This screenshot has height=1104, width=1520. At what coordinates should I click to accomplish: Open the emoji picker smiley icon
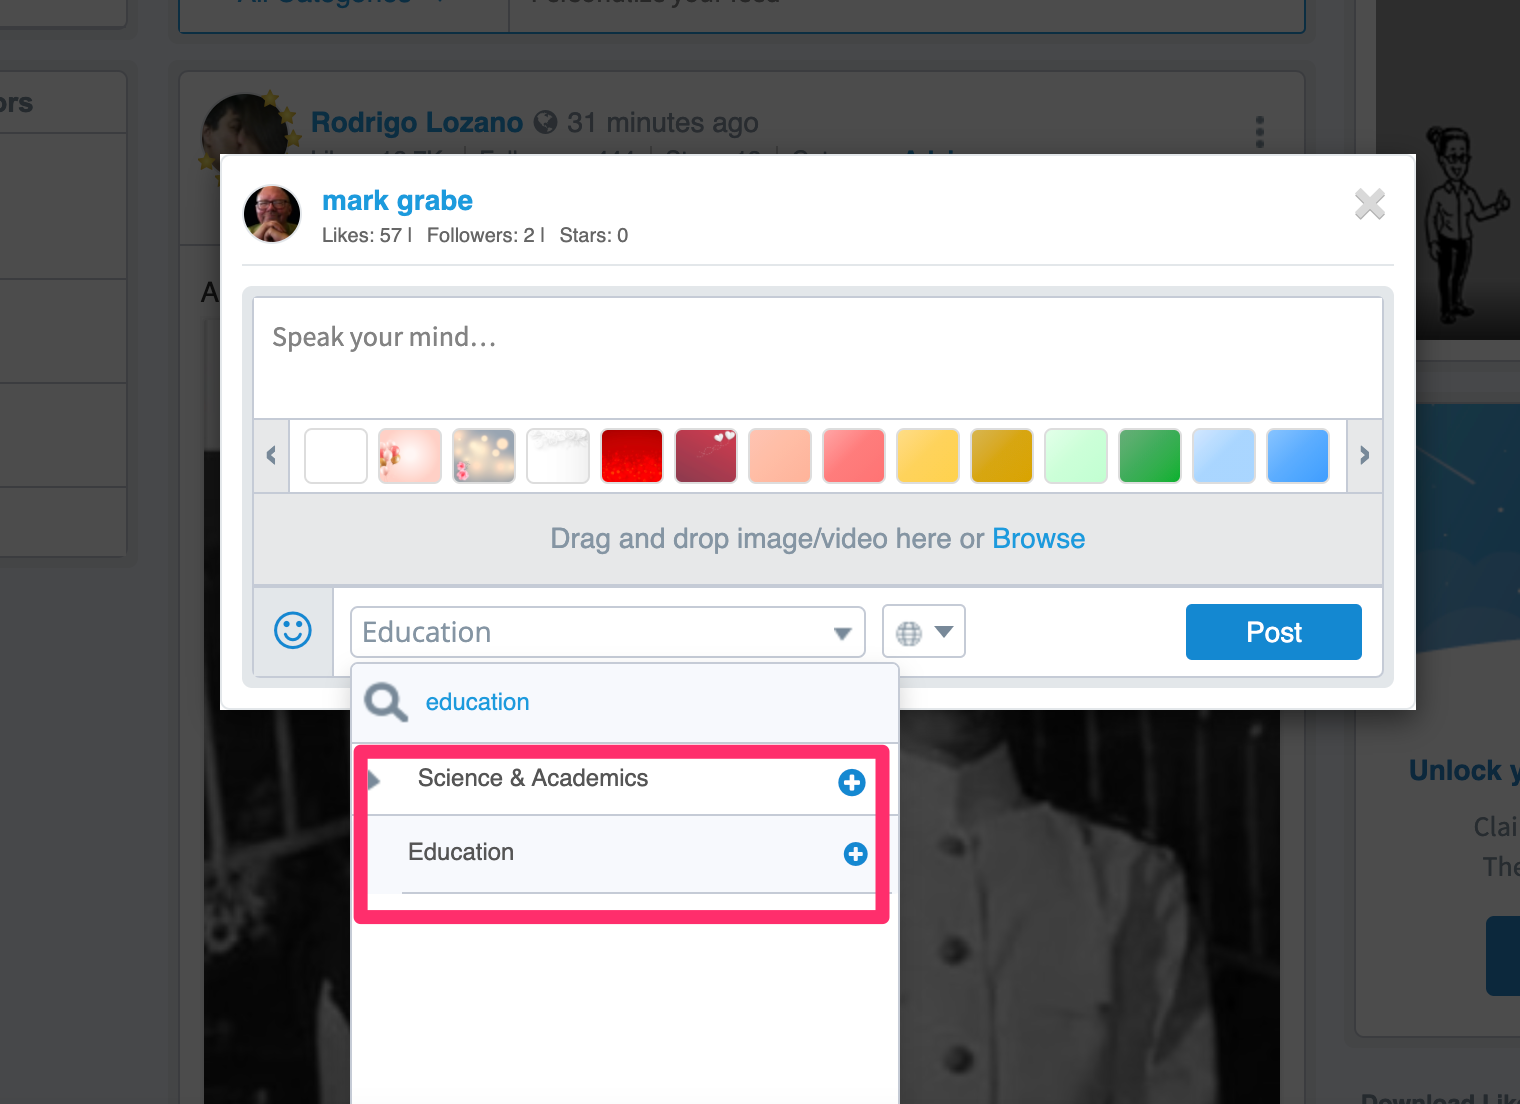pos(293,631)
